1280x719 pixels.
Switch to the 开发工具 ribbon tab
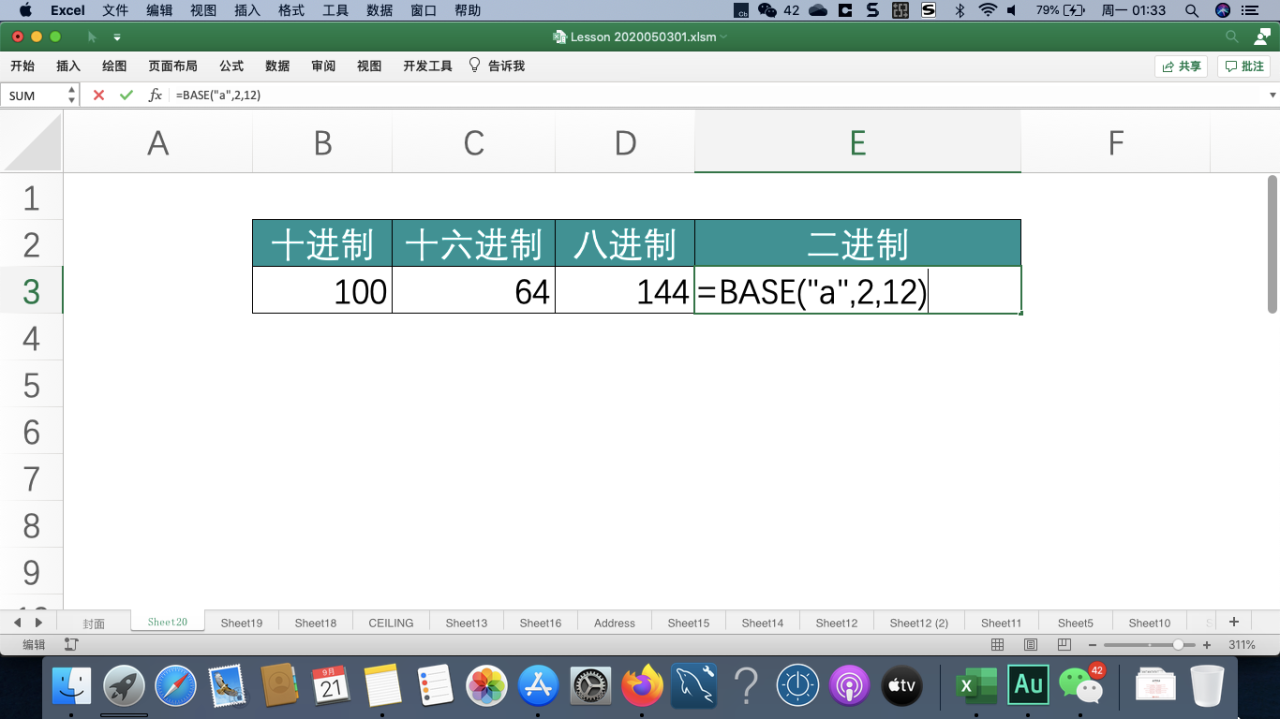click(x=428, y=66)
